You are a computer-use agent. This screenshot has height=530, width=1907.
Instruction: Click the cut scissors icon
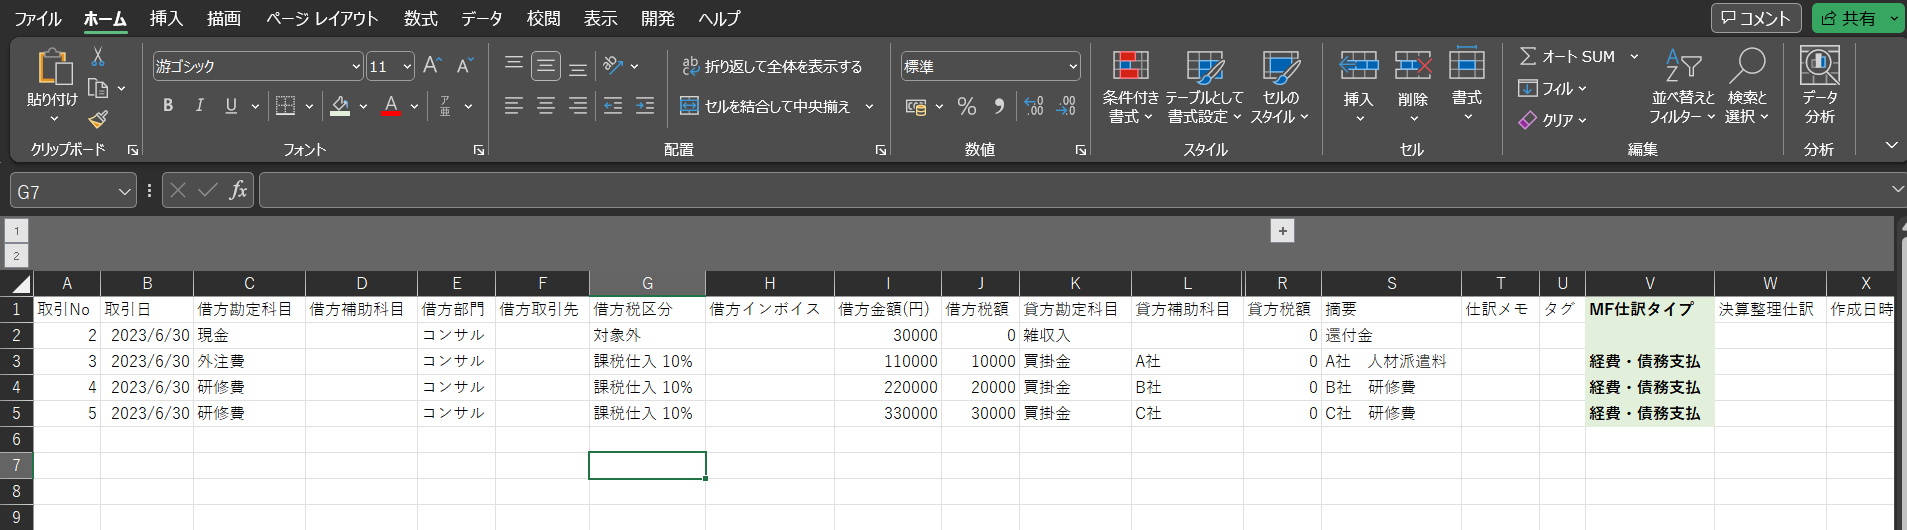tap(98, 57)
